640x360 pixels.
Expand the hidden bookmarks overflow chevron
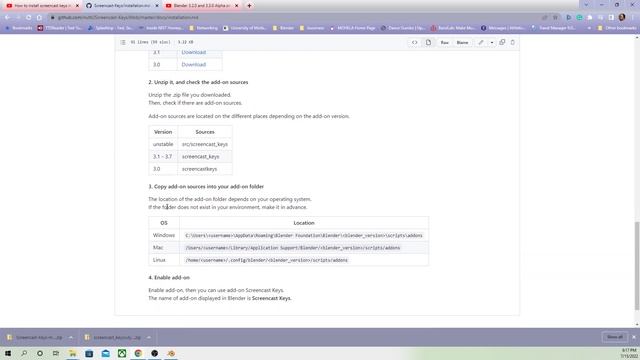589,28
